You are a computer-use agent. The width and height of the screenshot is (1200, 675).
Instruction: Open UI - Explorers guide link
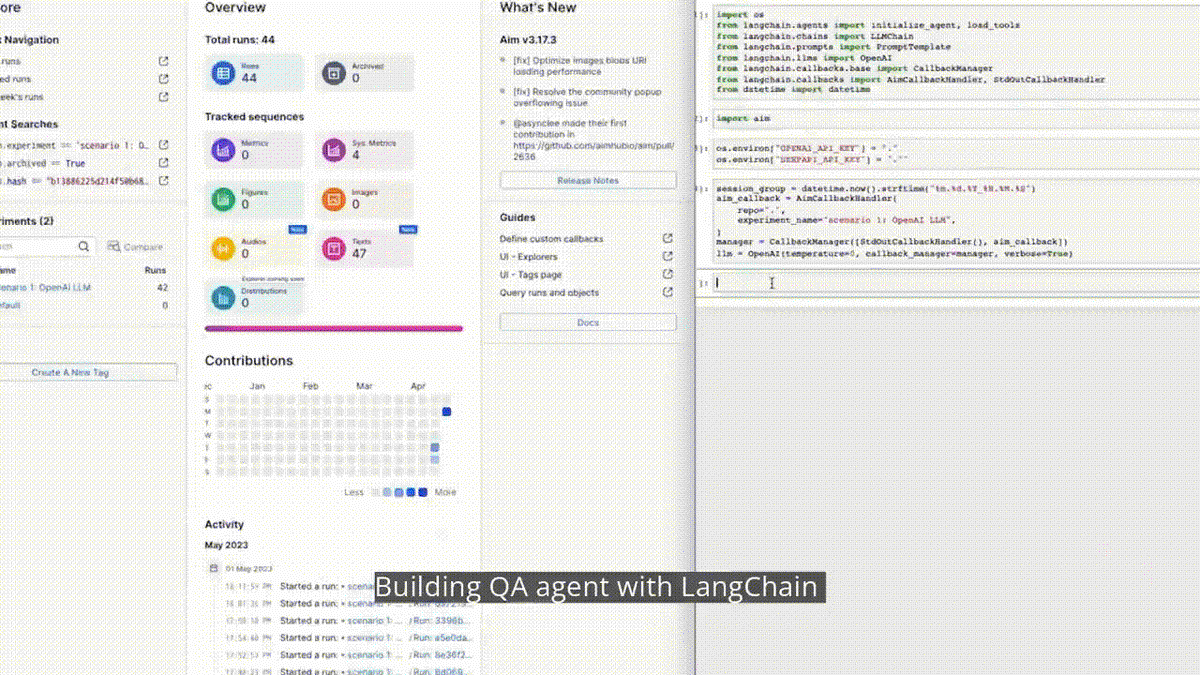pyautogui.click(x=528, y=257)
